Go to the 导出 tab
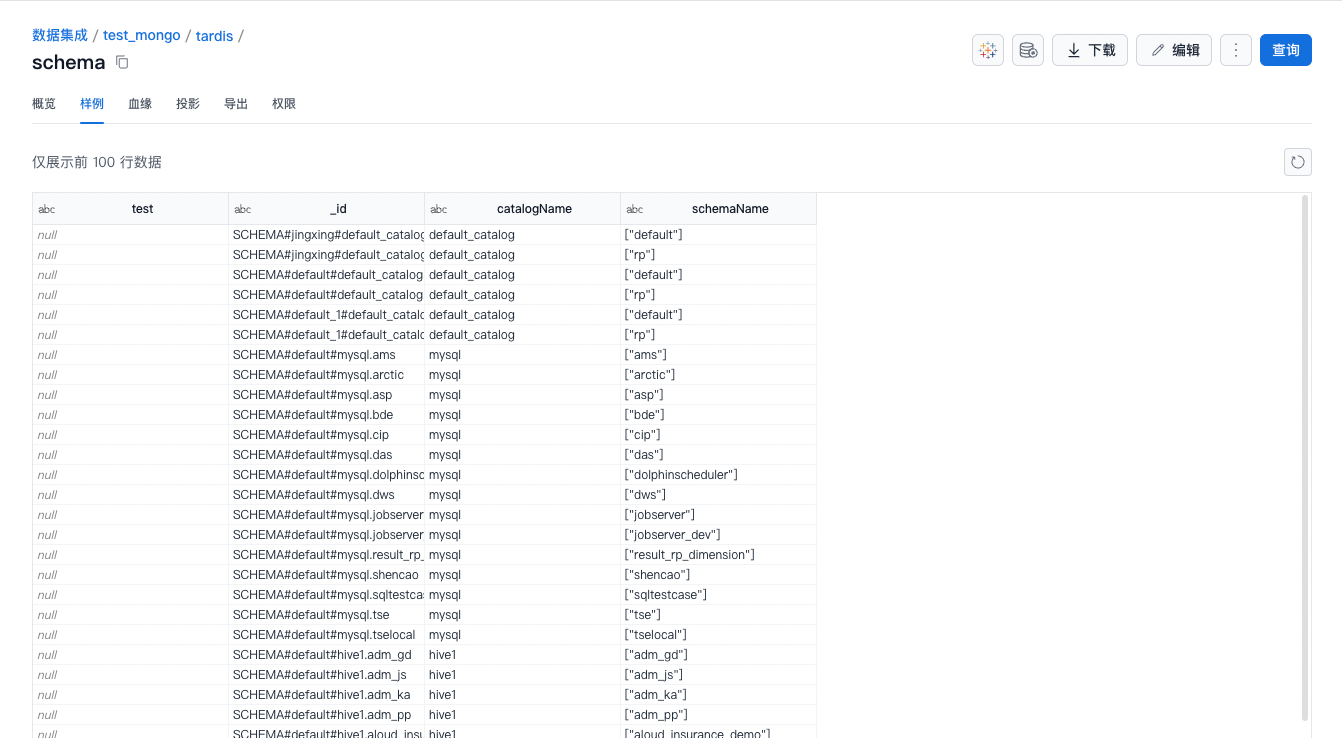Screen dimensions: 1342x738 click(236, 104)
